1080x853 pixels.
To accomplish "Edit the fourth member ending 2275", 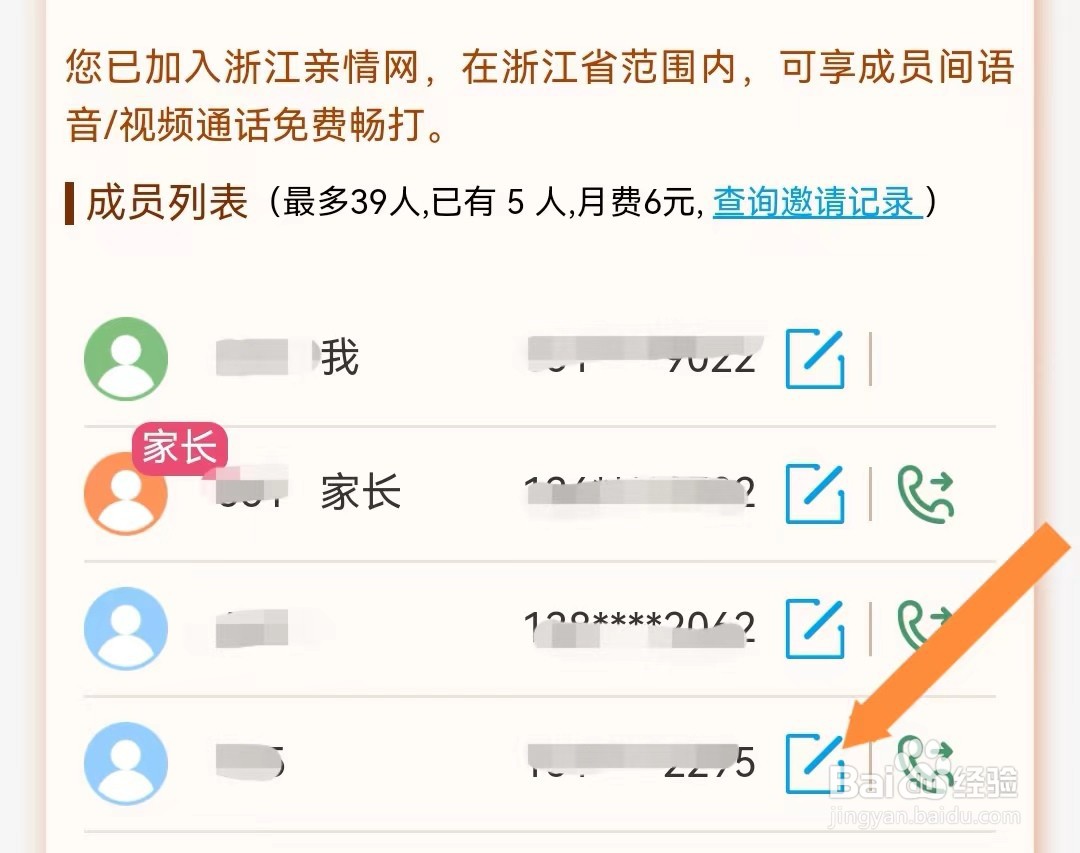I will 816,763.
